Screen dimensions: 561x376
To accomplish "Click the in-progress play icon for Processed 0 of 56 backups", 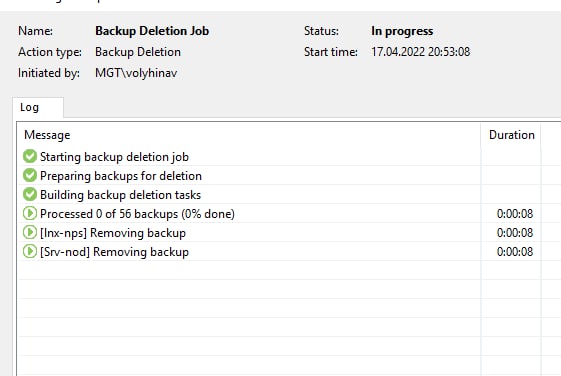I will pos(30,213).
